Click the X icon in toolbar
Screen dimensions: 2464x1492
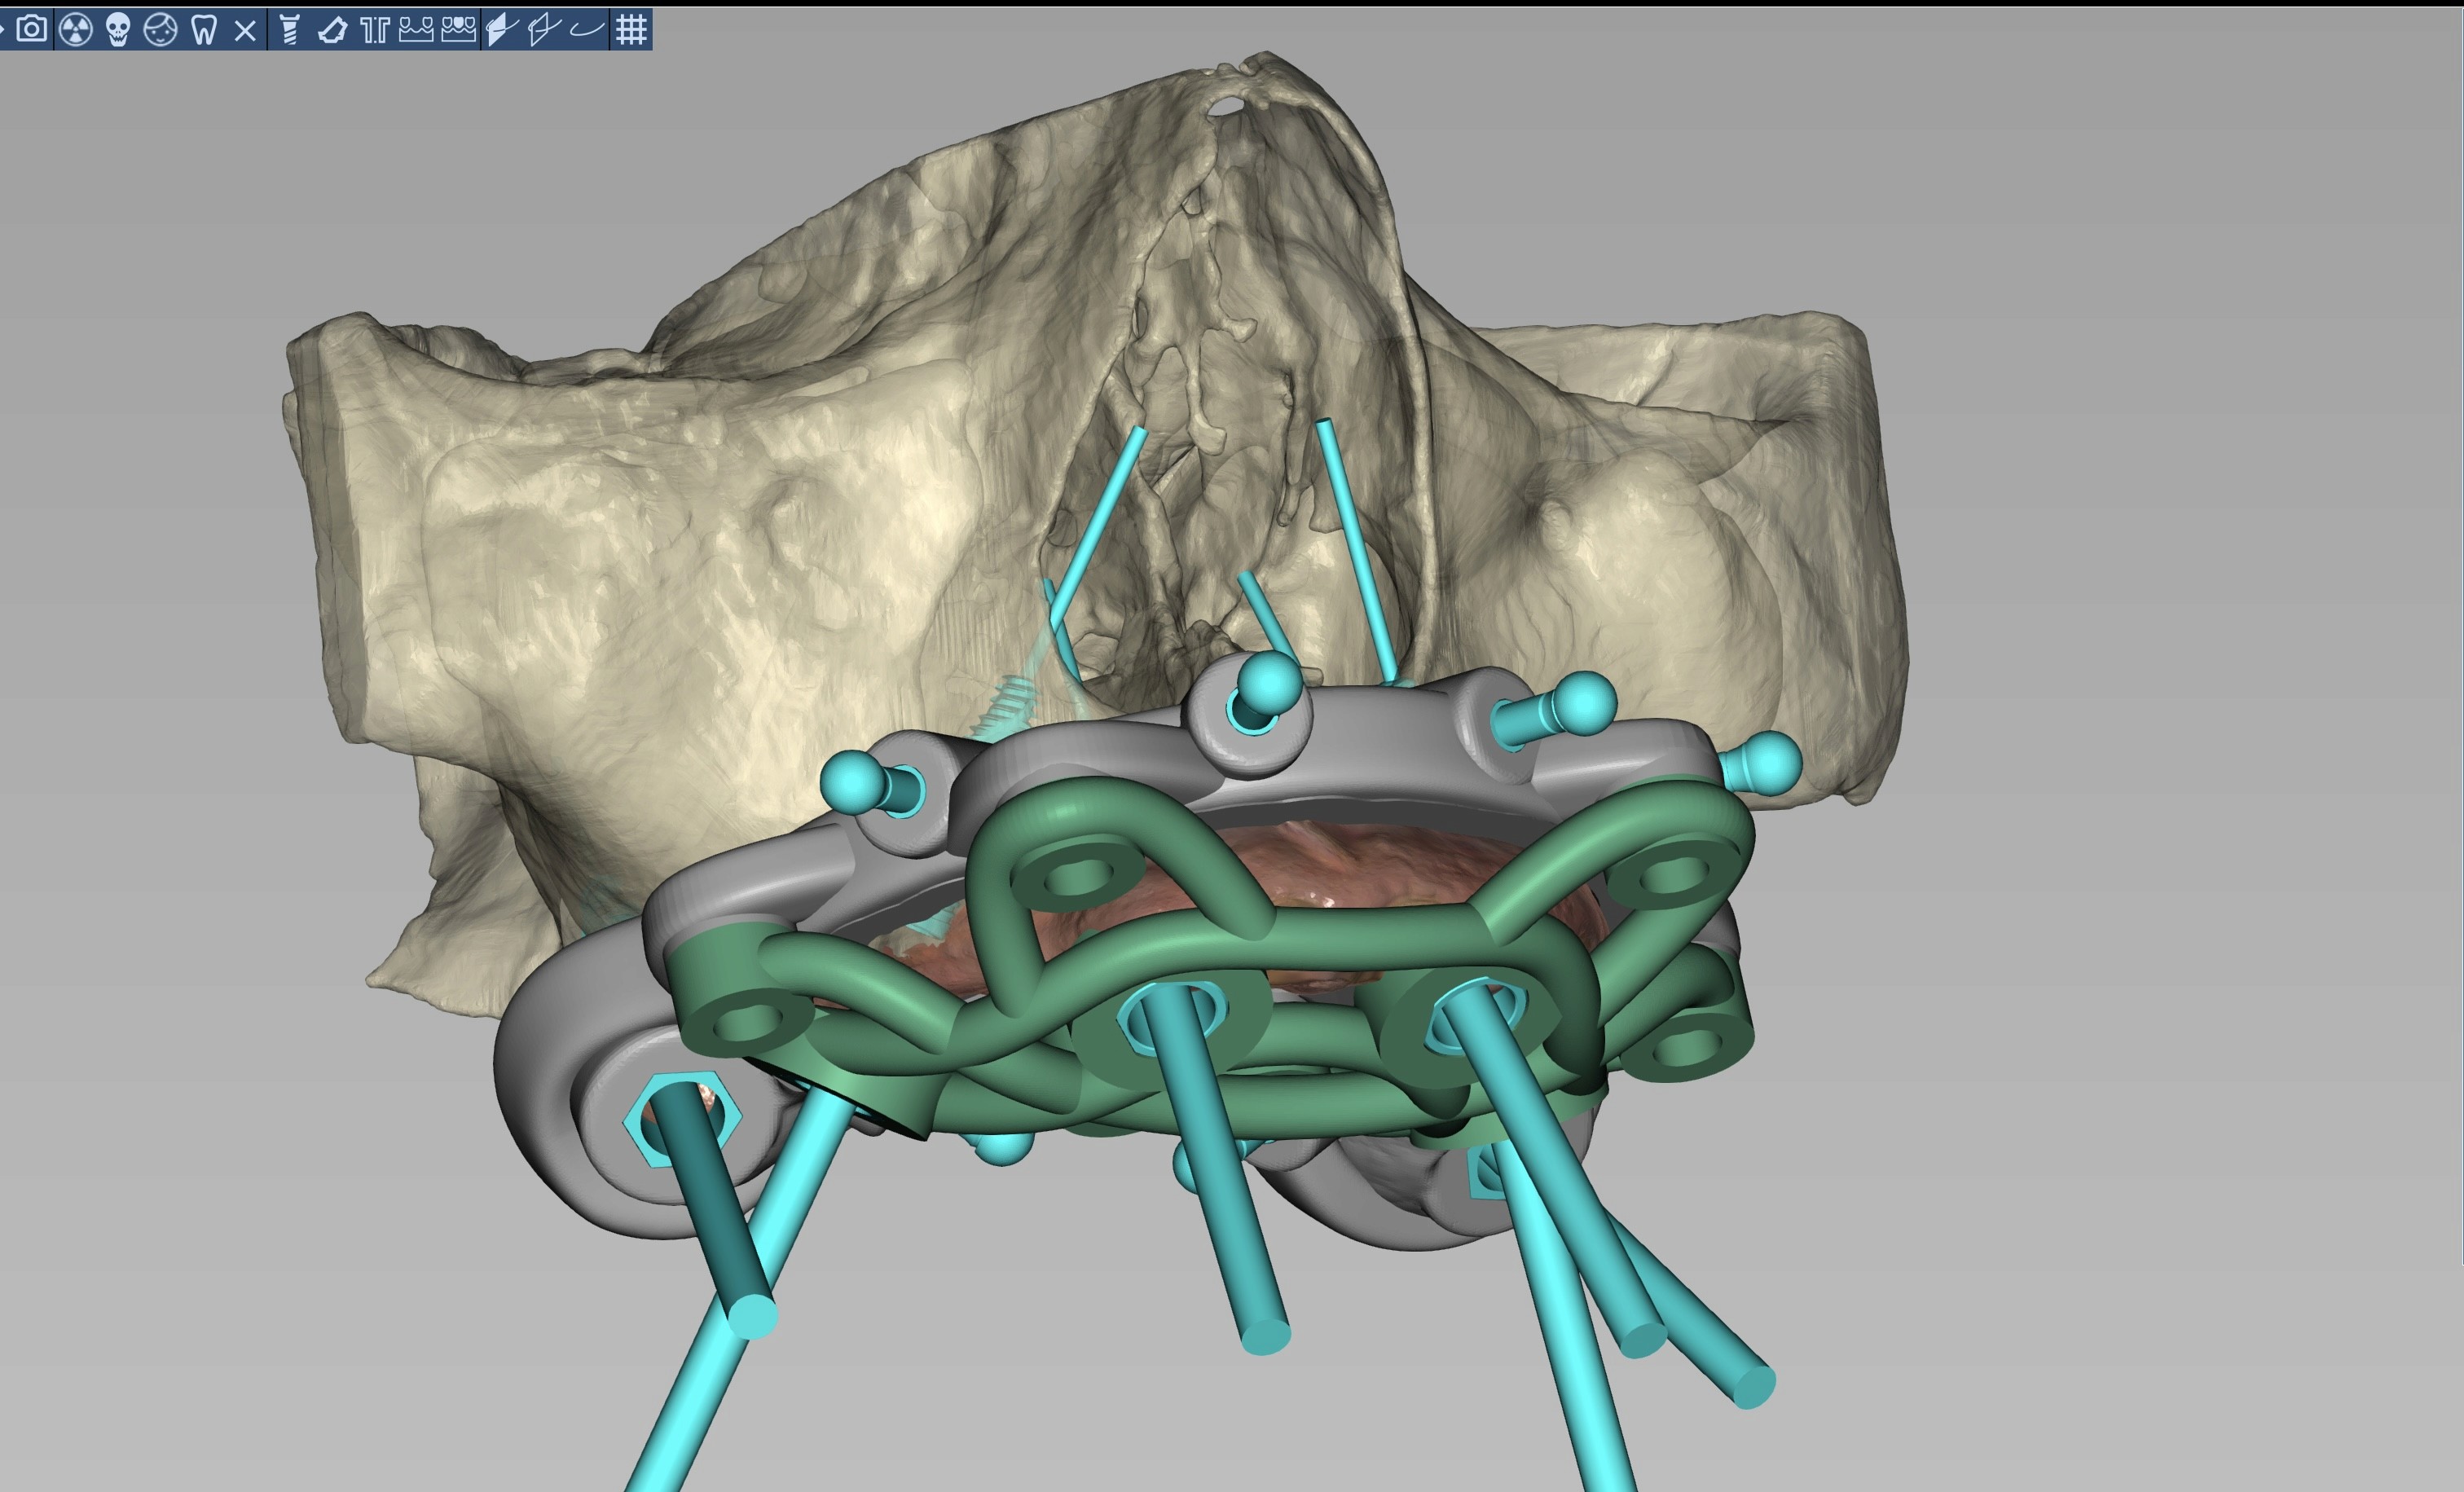pyautogui.click(x=245, y=30)
